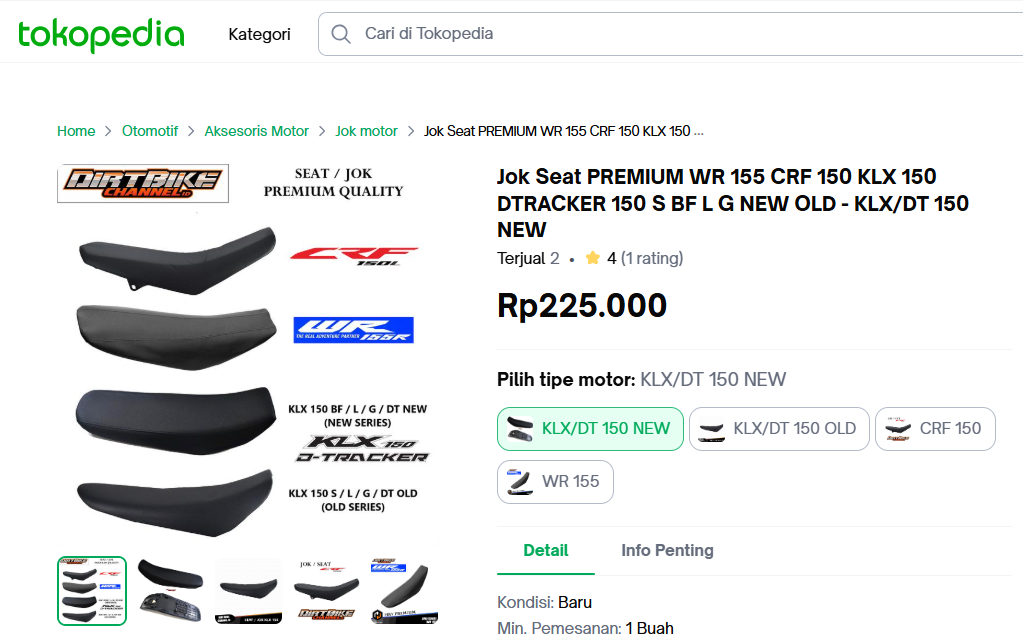Select the KLX/DT 150 NEW variant
1023x638 pixels.
coord(590,428)
